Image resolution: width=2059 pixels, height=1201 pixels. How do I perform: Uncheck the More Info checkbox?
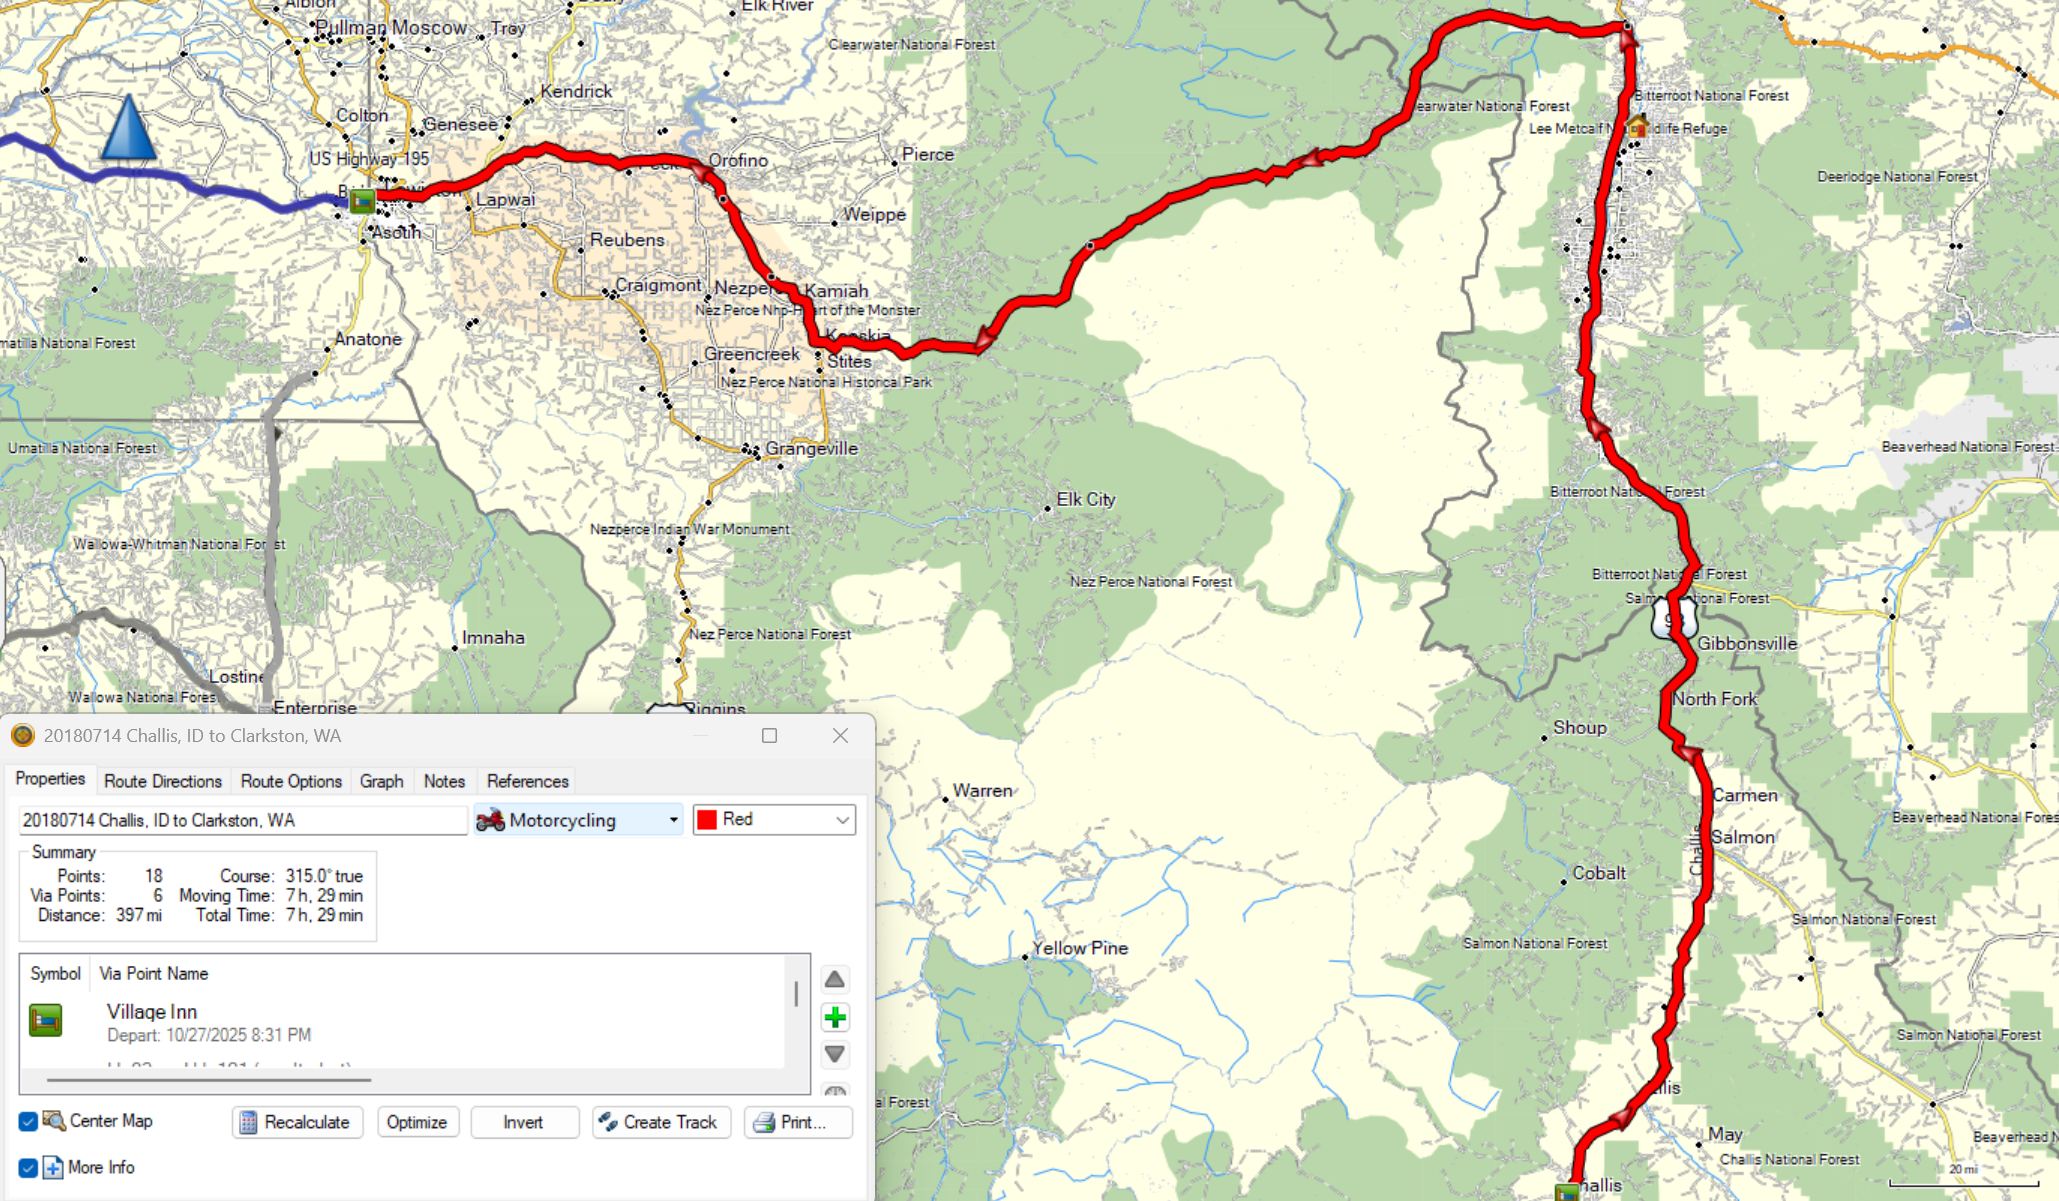pyautogui.click(x=28, y=1167)
